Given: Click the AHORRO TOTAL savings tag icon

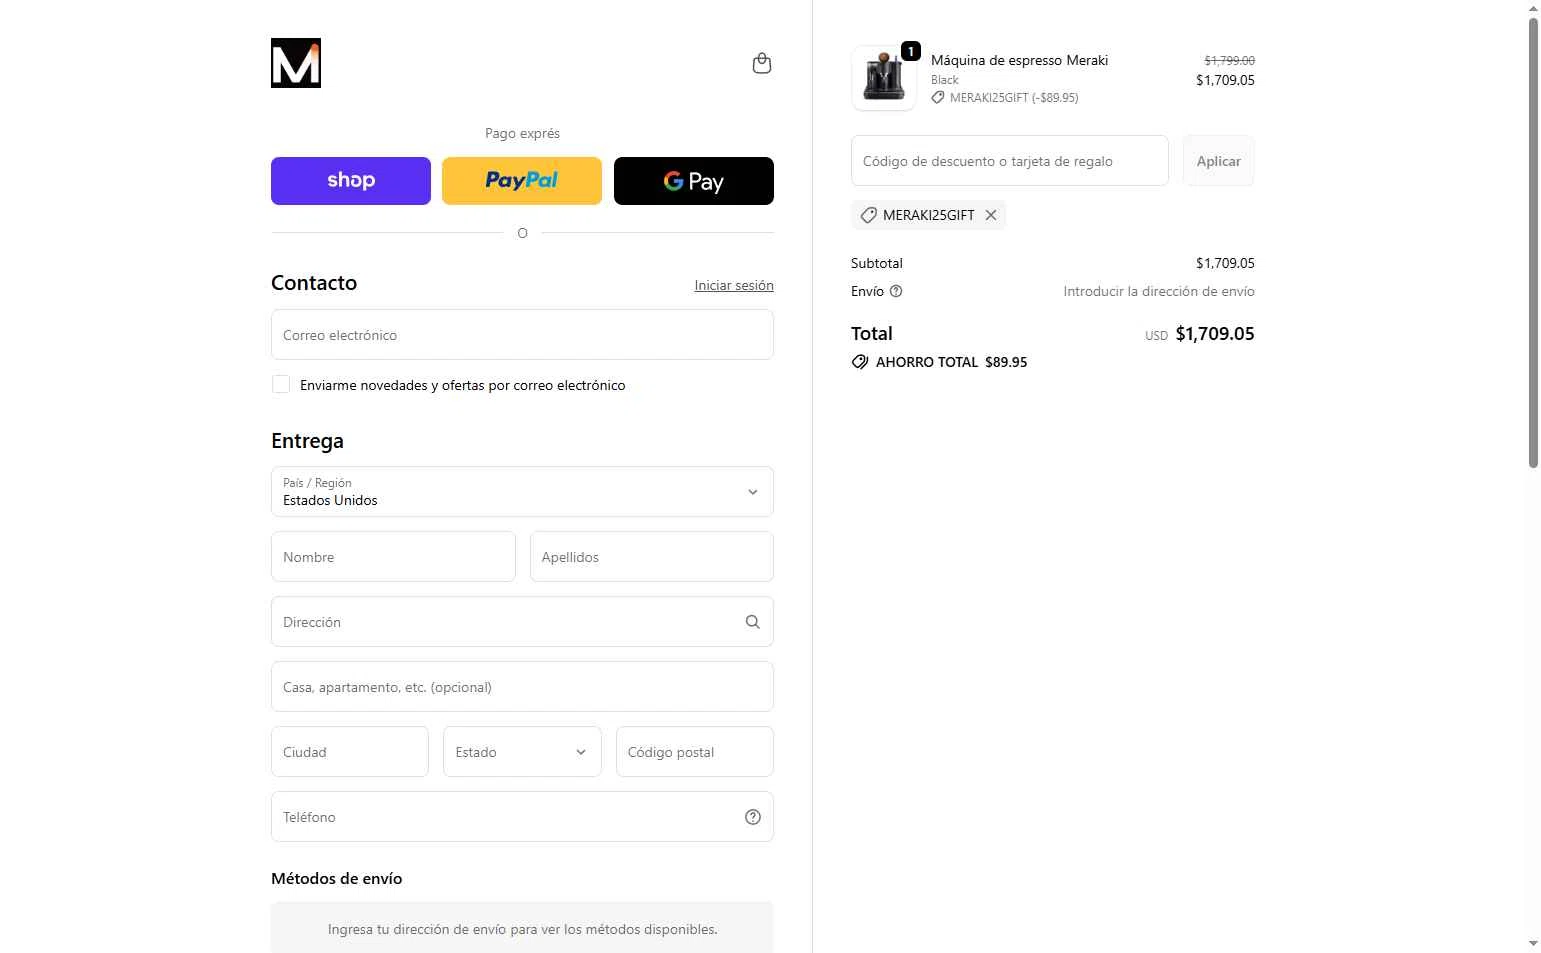Looking at the screenshot, I should tap(860, 362).
